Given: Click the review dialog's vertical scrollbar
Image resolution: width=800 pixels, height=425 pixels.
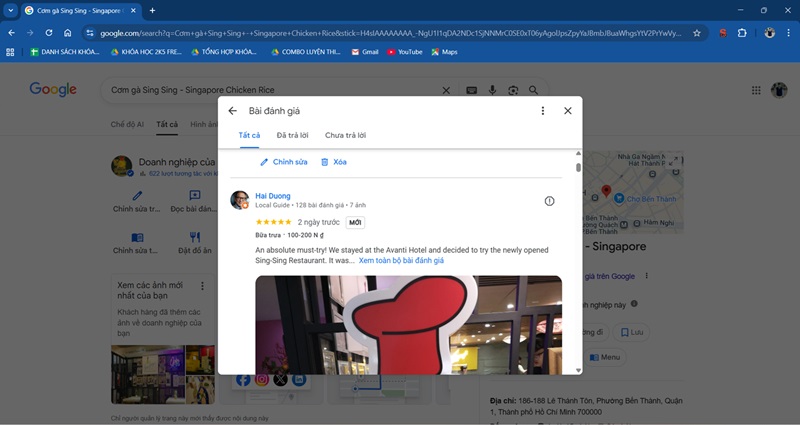Looking at the screenshot, I should tap(578, 165).
